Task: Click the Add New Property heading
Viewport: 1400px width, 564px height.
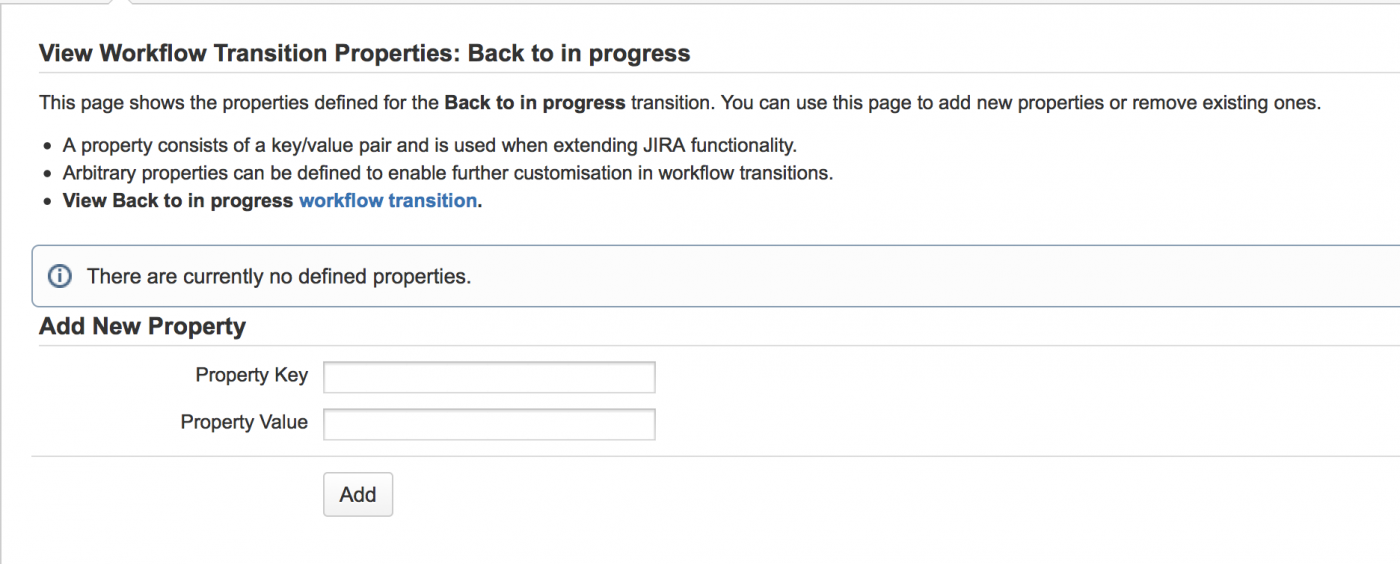Action: click(142, 326)
